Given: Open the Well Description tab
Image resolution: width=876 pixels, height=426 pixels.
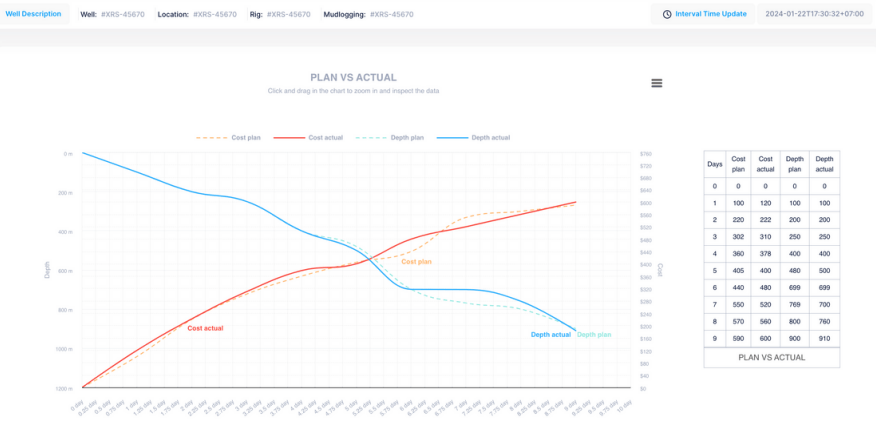Looking at the screenshot, I should pyautogui.click(x=33, y=14).
